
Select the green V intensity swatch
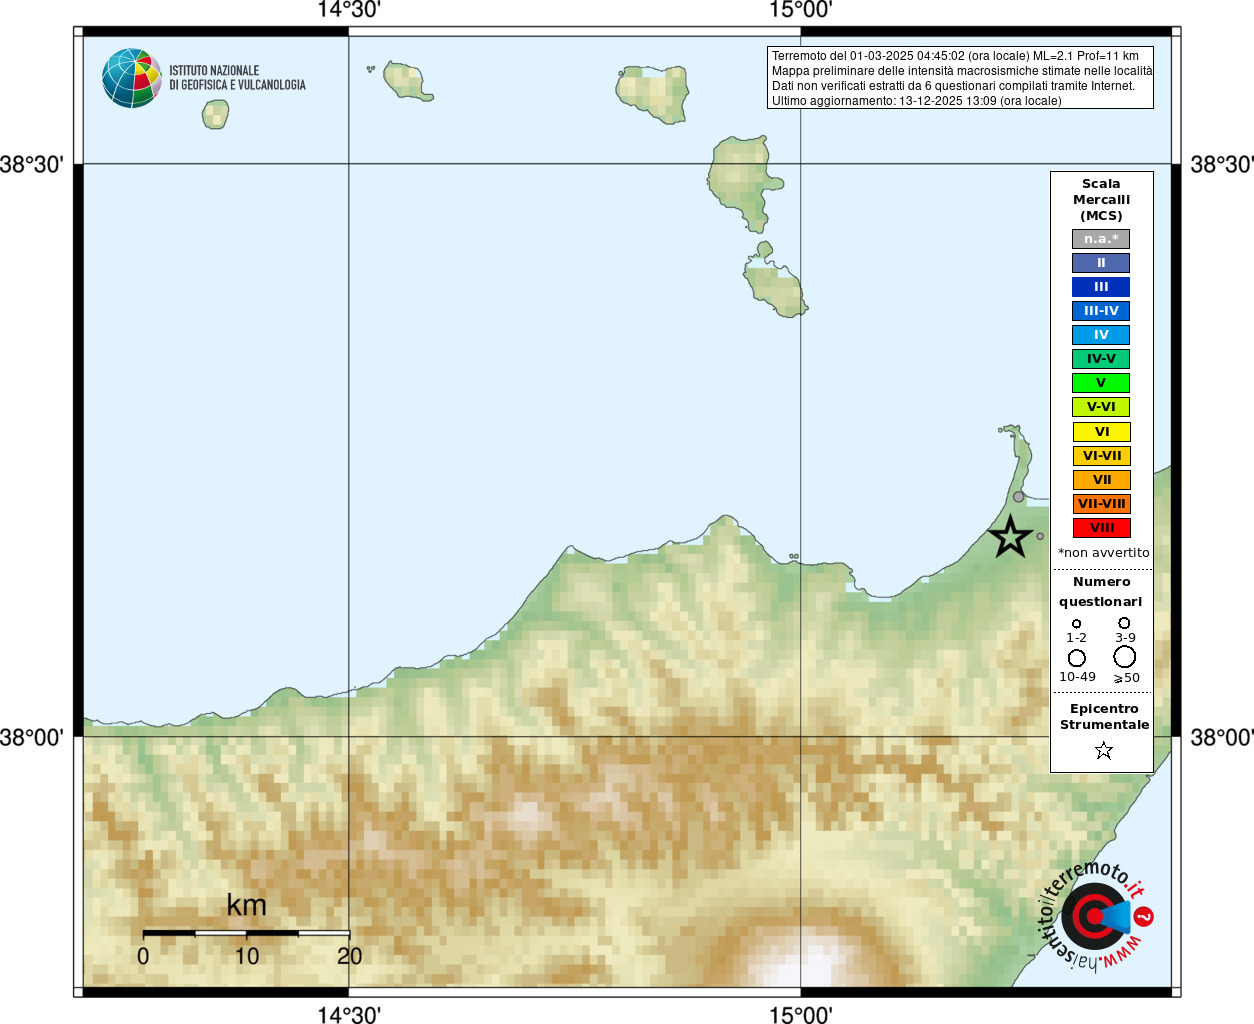point(1101,383)
